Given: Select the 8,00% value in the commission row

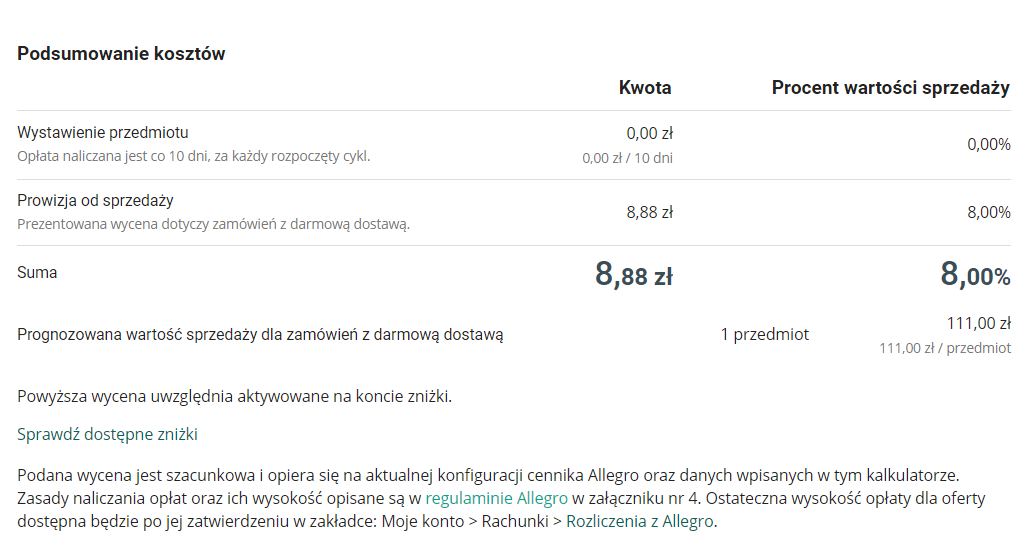Looking at the screenshot, I should [x=988, y=212].
